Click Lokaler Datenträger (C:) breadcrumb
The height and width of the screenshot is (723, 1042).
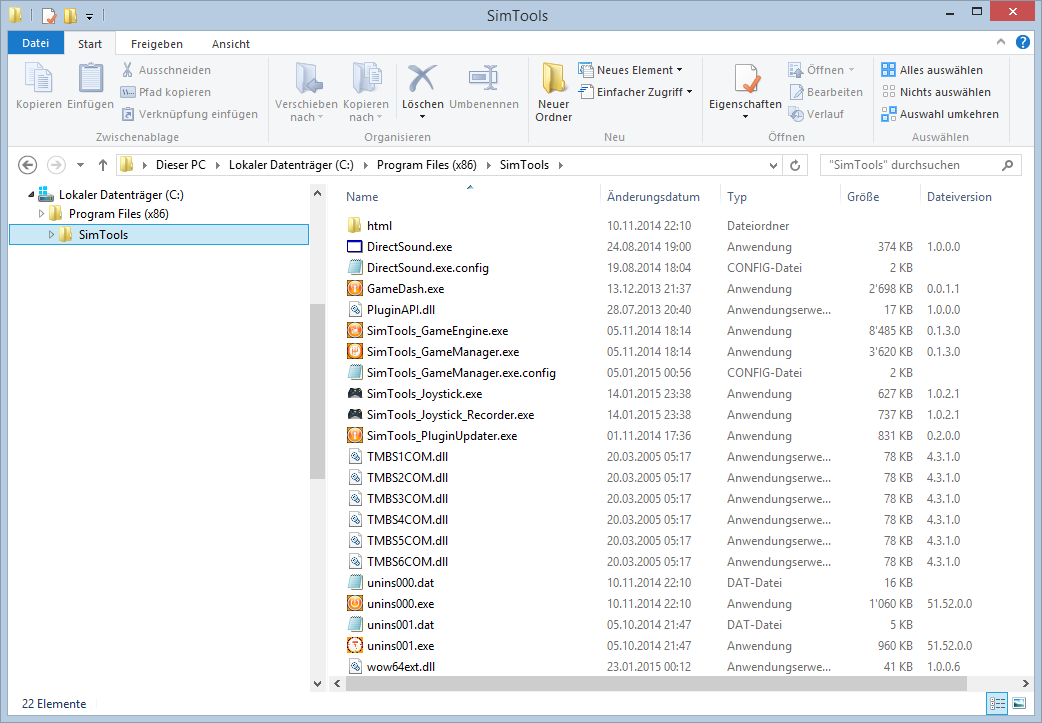pos(291,165)
